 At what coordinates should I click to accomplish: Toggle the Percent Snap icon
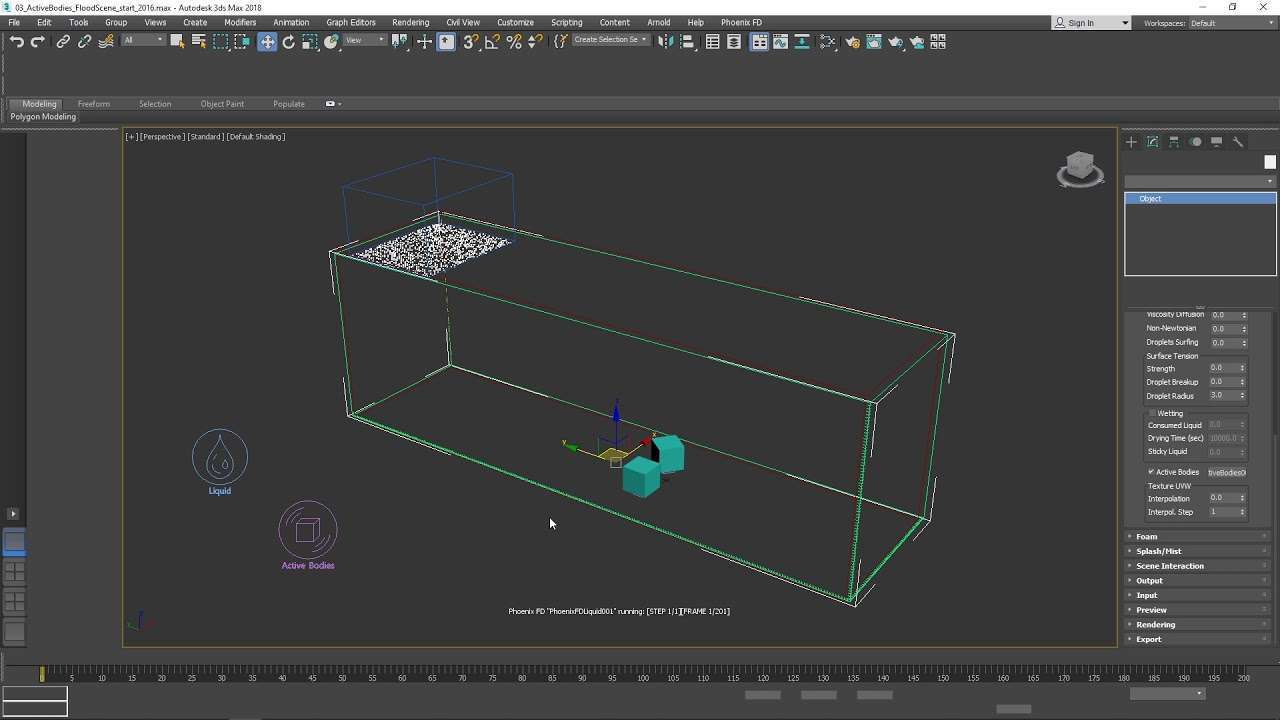(514, 42)
